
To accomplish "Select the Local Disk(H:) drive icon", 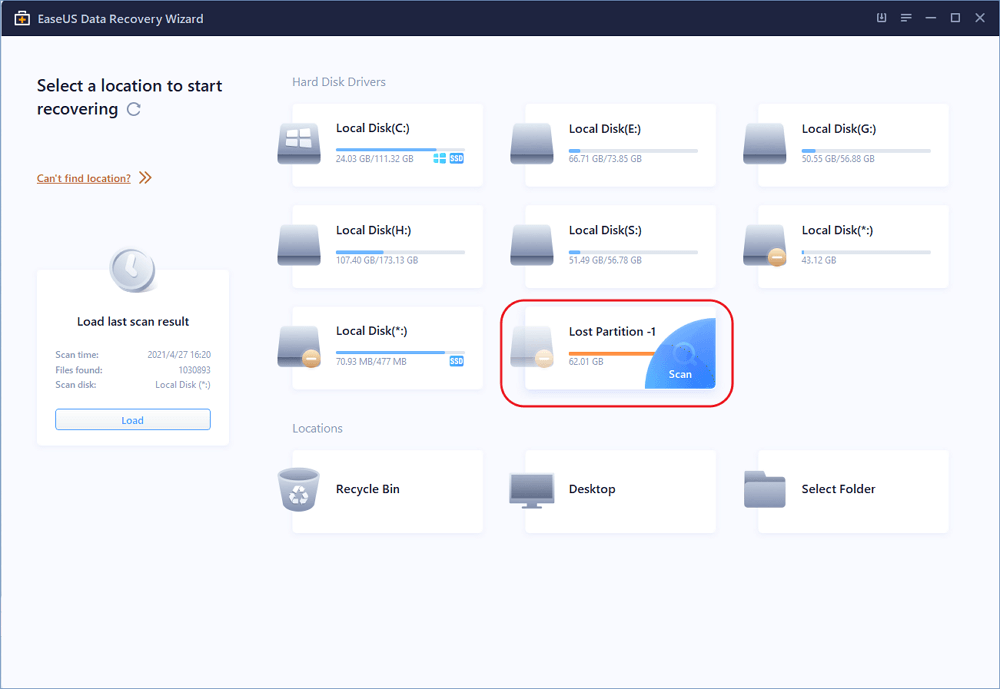I will click(299, 245).
